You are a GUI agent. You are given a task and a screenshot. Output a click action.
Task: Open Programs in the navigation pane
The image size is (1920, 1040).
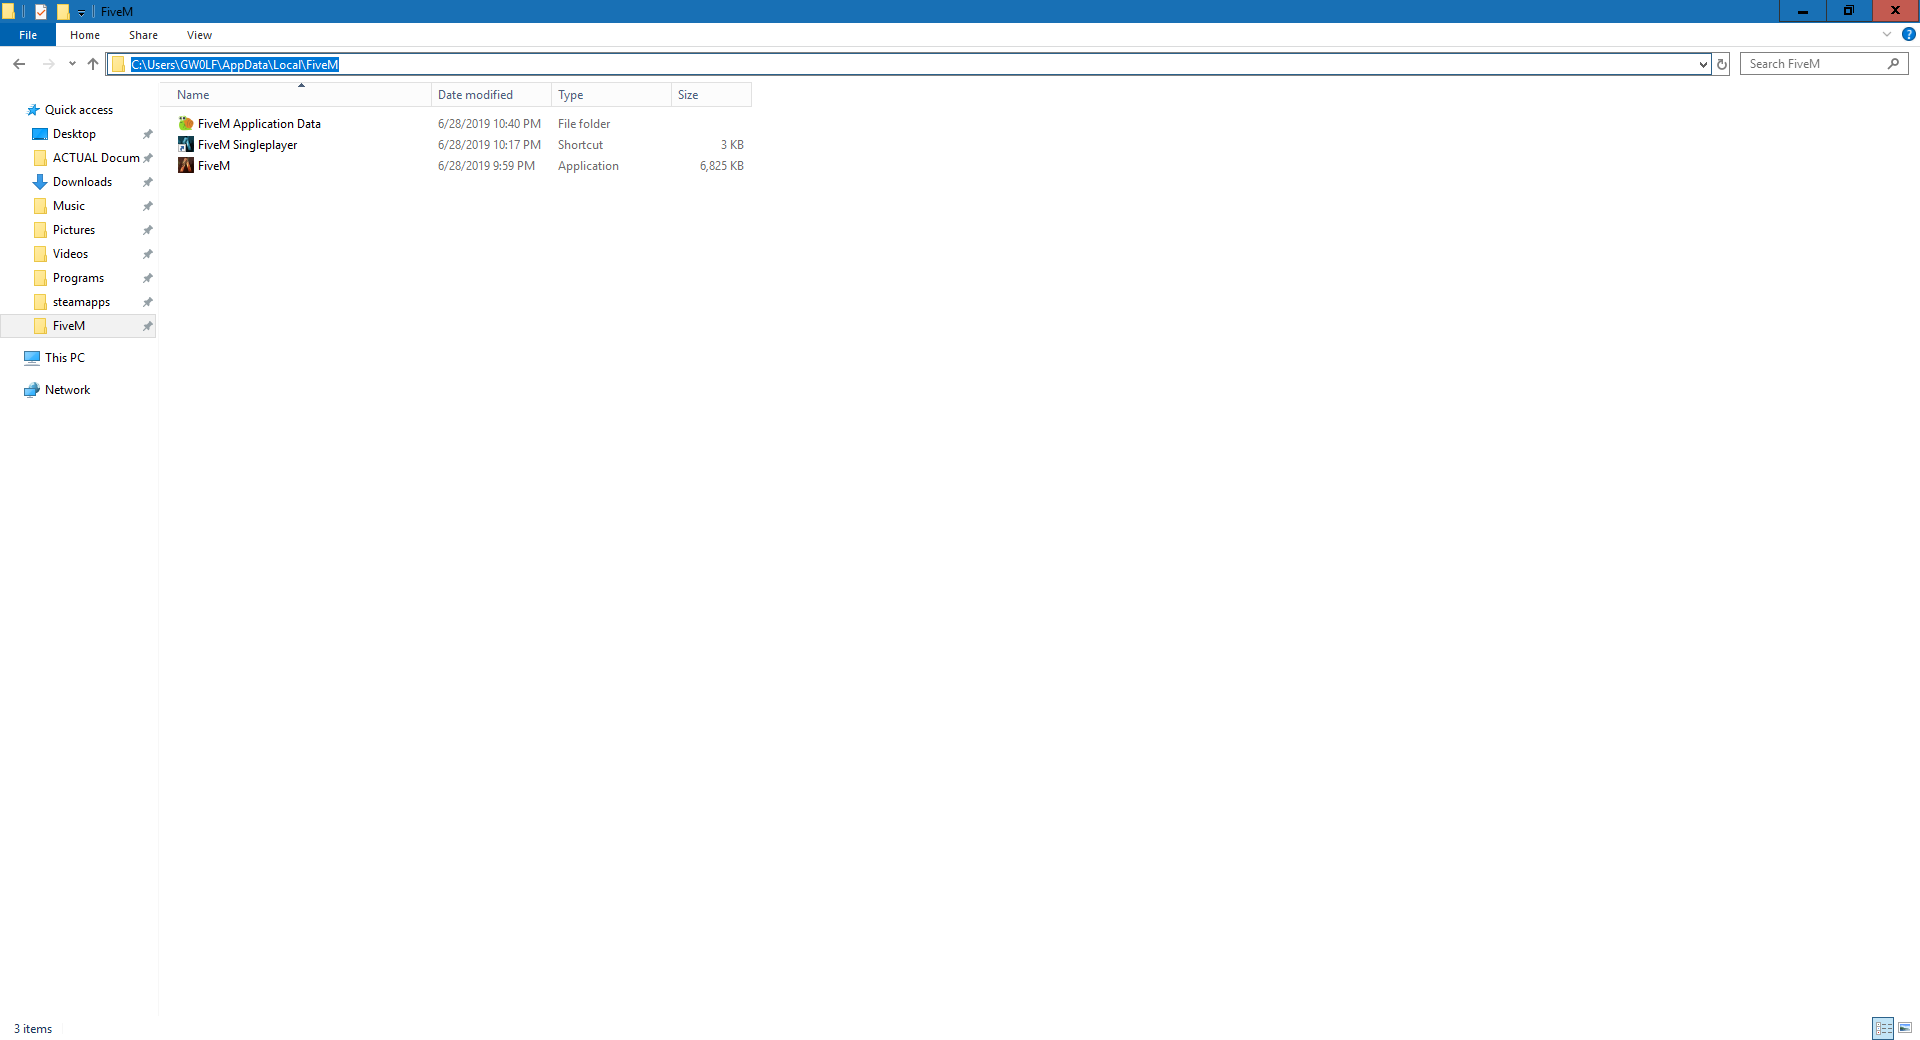coord(78,278)
